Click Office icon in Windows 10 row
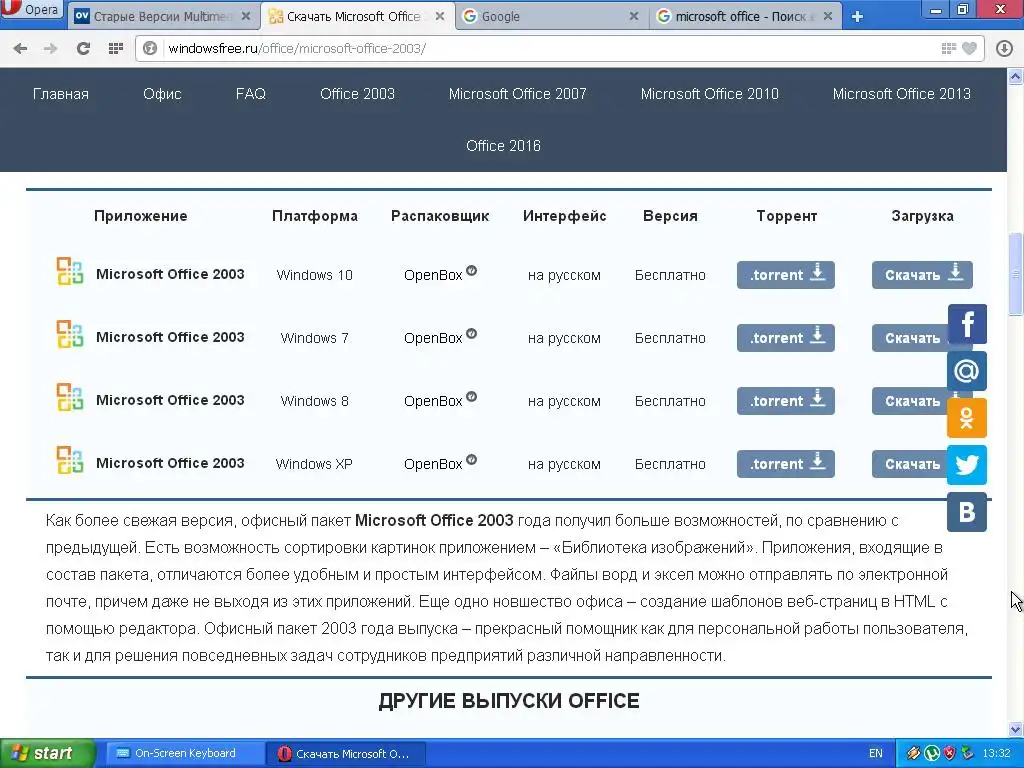The width and height of the screenshot is (1024, 768). 70,272
